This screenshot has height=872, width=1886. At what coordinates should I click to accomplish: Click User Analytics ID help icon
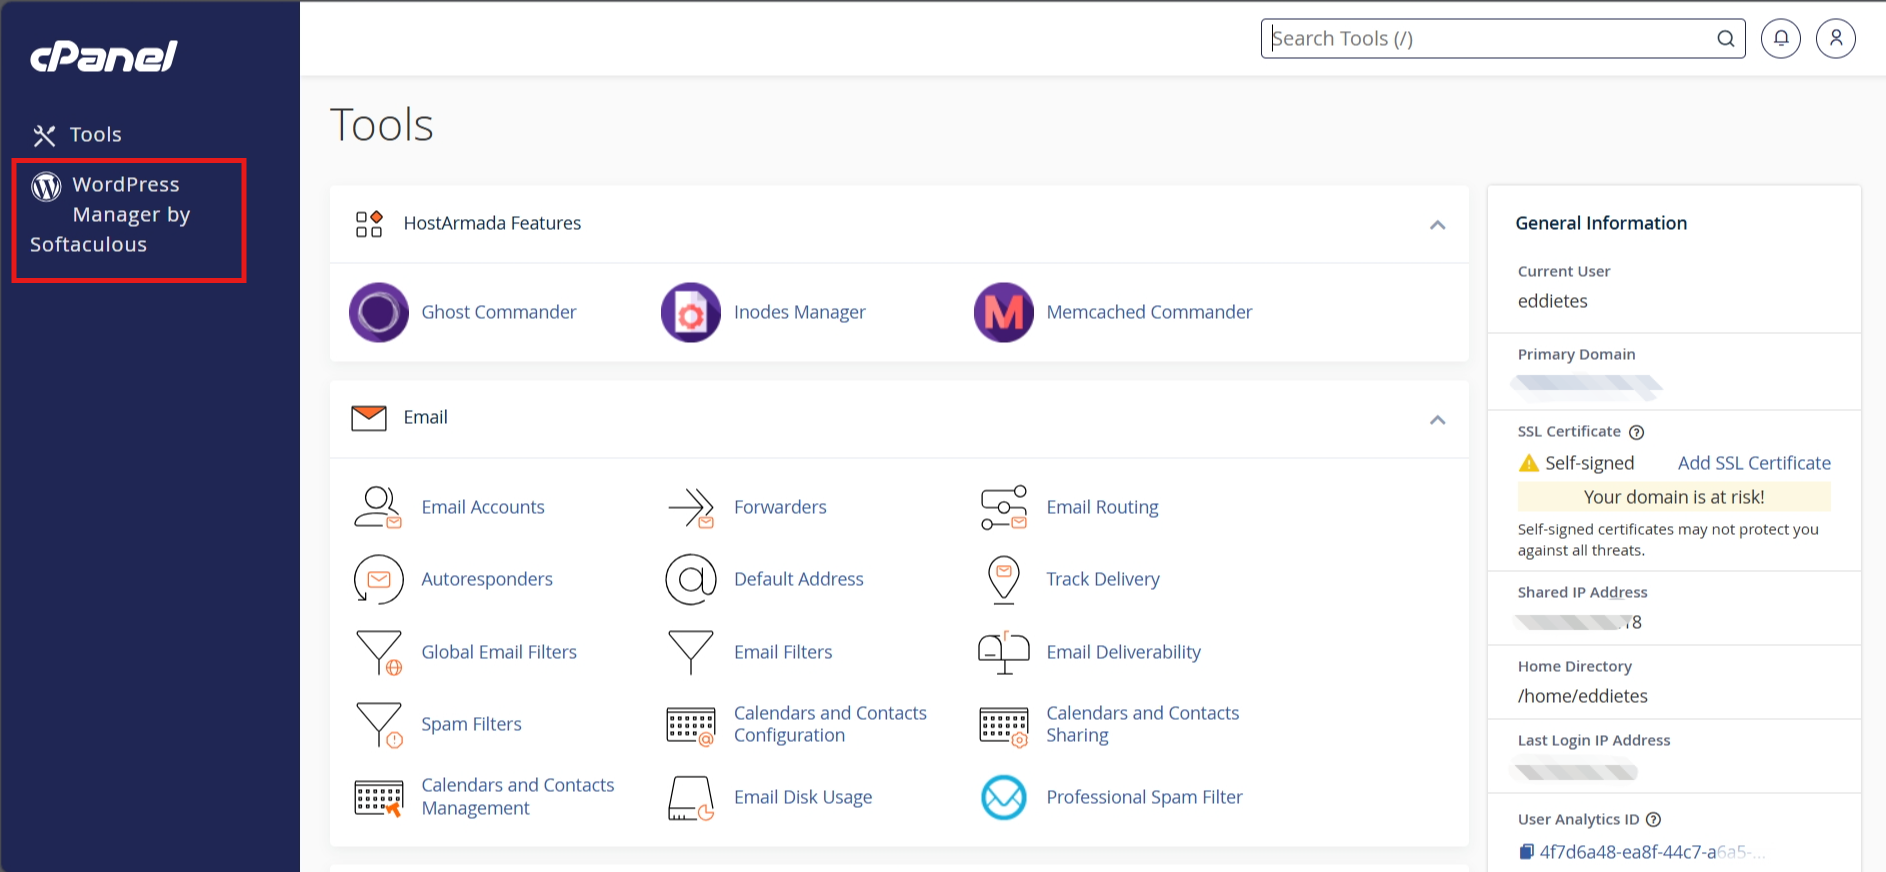click(1654, 819)
